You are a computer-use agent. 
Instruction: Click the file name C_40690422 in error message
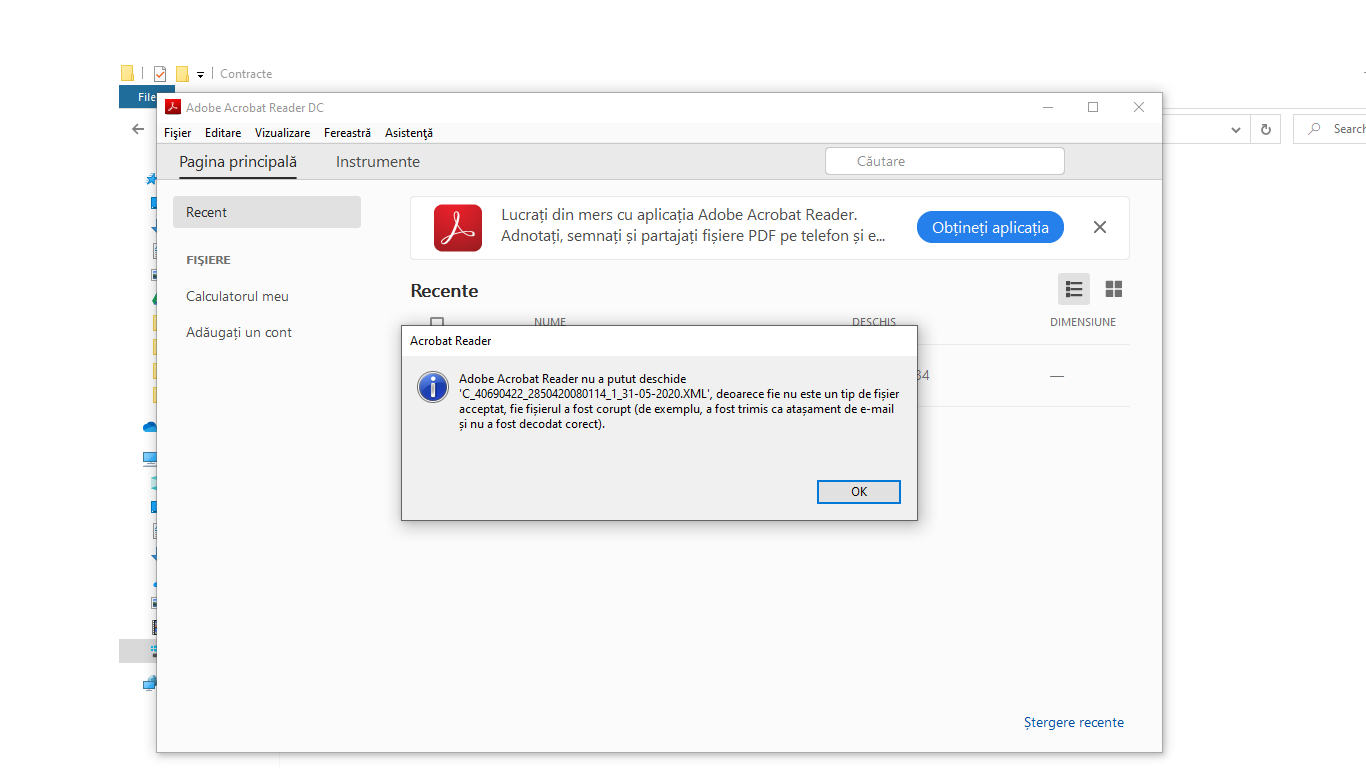coord(584,394)
